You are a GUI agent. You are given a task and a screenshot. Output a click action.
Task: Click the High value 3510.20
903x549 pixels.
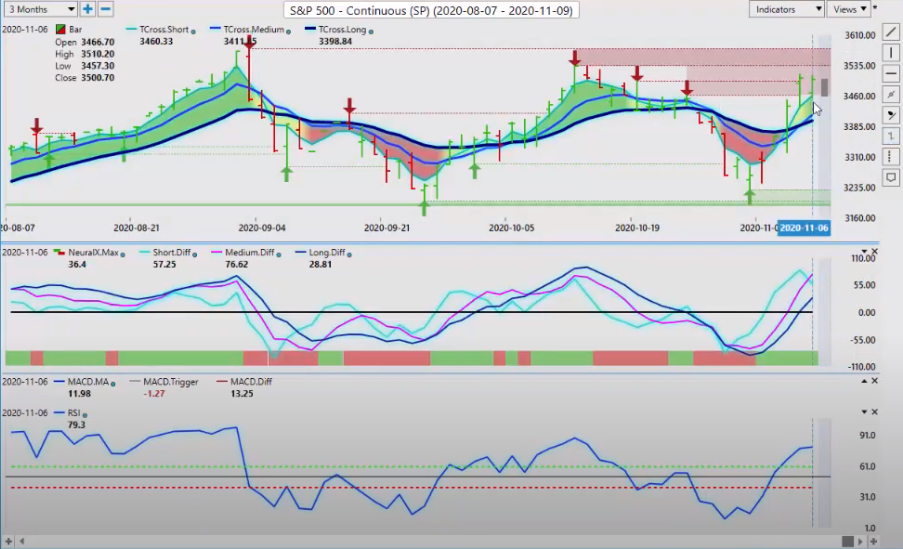[x=97, y=54]
